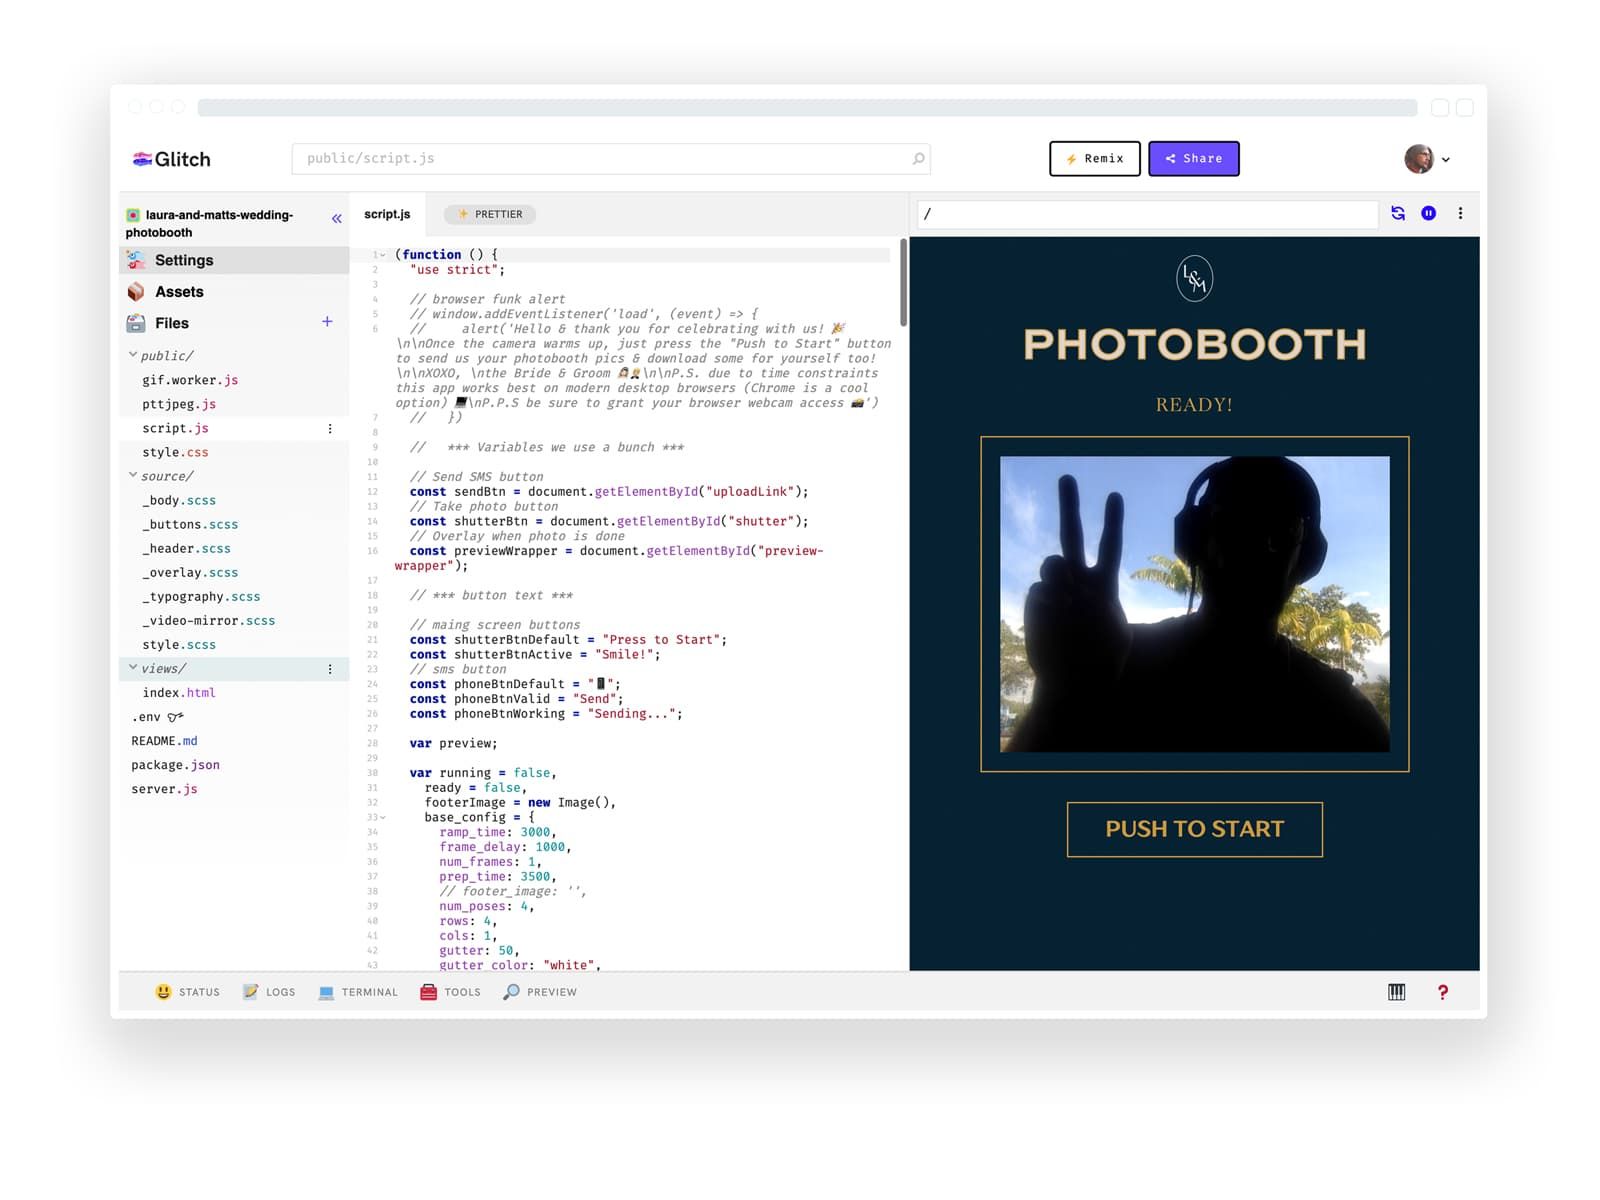Click the Glitch logo
Image resolution: width=1600 pixels, height=1200 pixels.
coord(171,159)
